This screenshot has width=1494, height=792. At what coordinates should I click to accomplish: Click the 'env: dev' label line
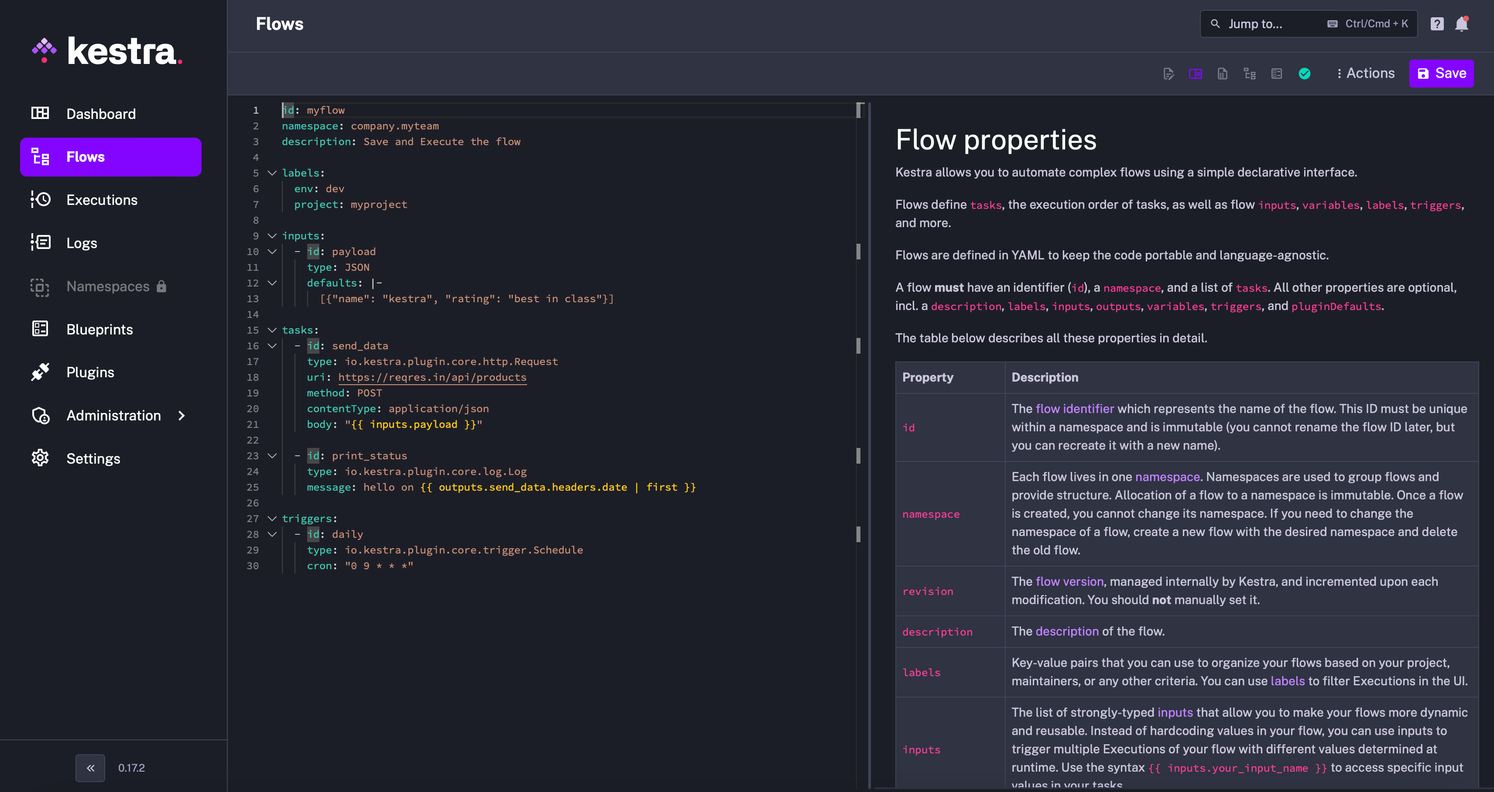(319, 189)
